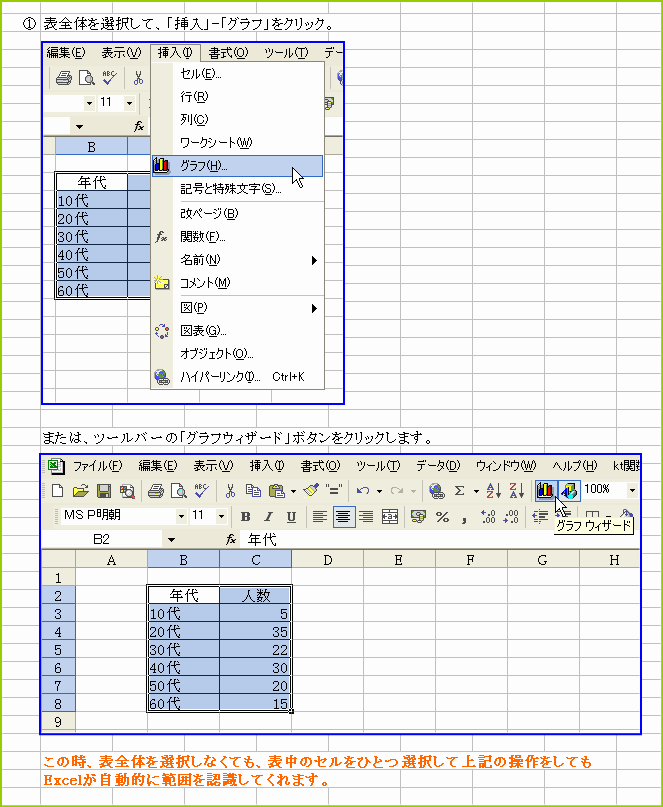Open the AutoSum functions dropdown arrow

tap(476, 491)
